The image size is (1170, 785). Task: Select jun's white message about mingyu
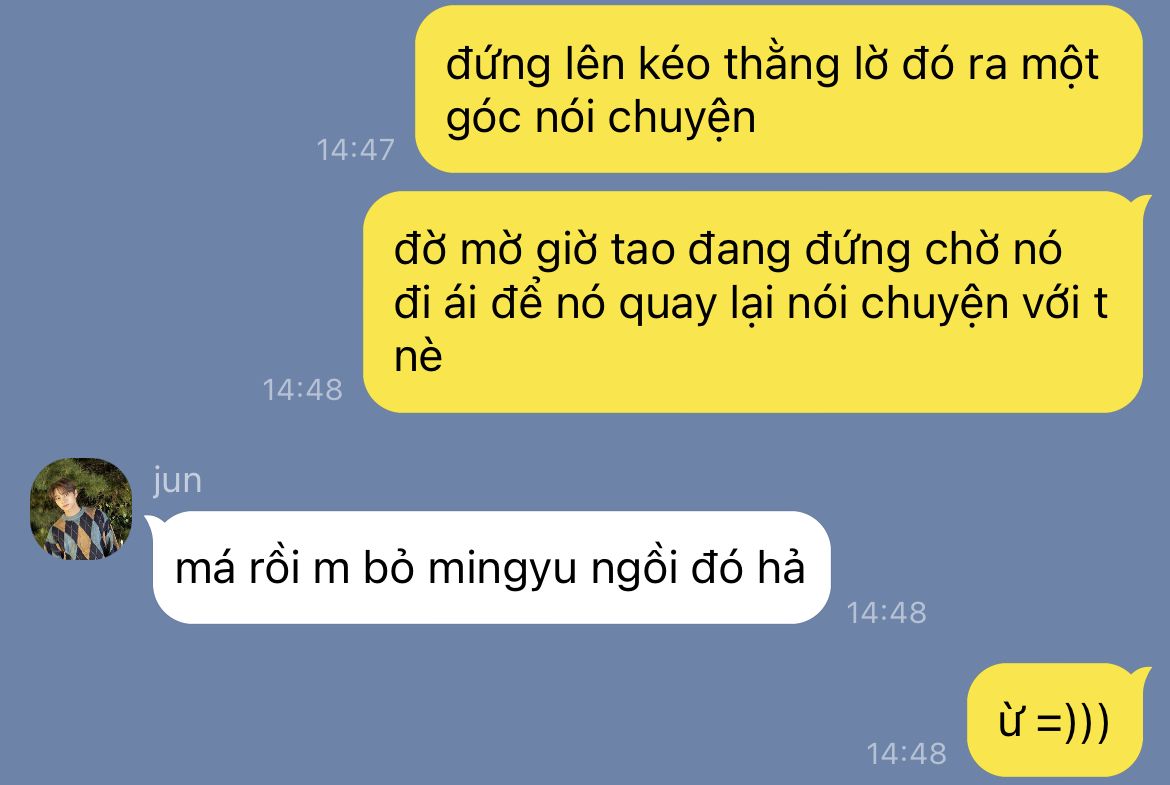tap(491, 567)
